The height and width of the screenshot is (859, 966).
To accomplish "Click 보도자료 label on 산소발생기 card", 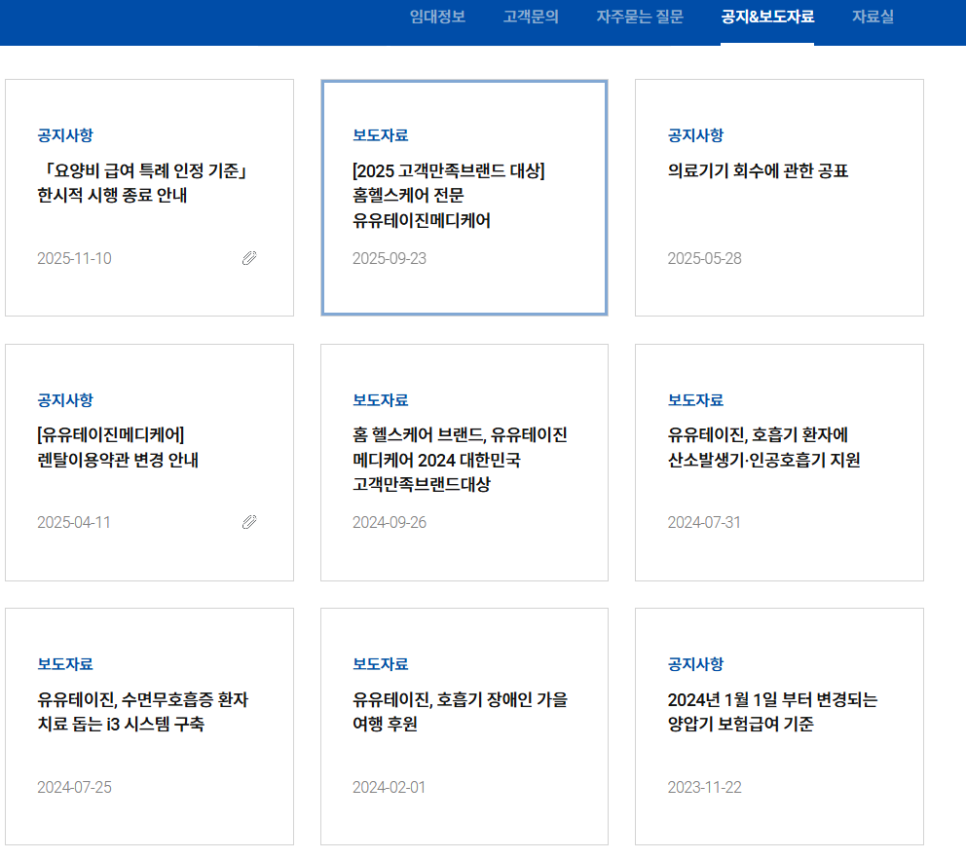I will point(696,400).
